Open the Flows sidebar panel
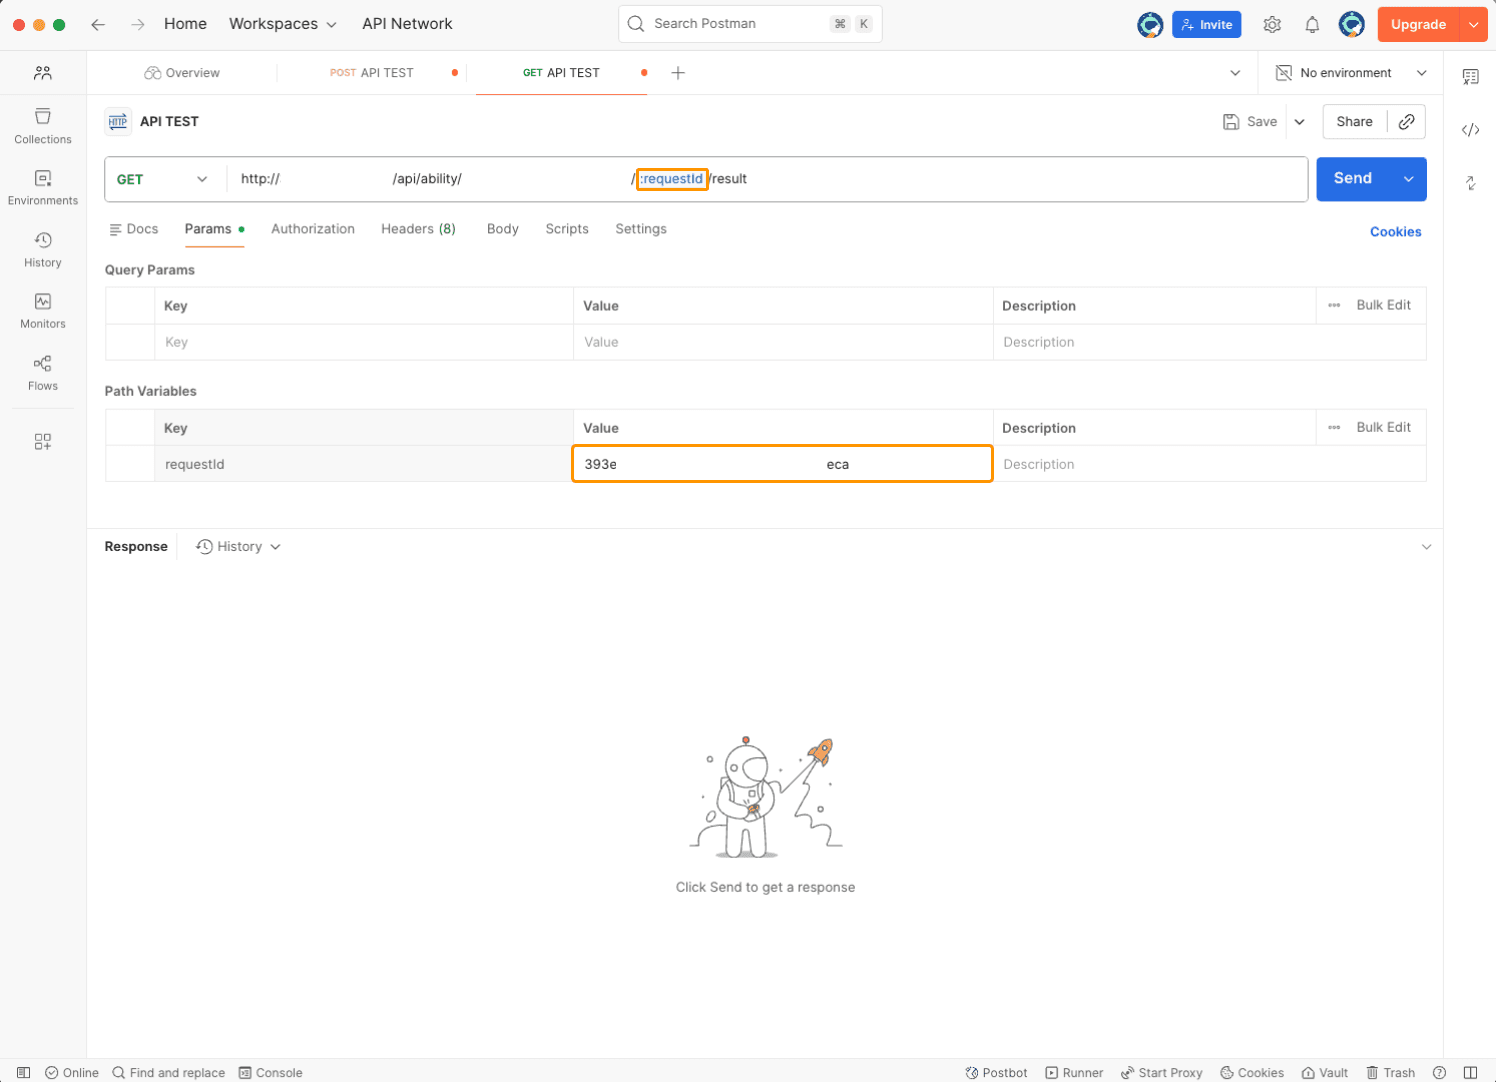 43,373
